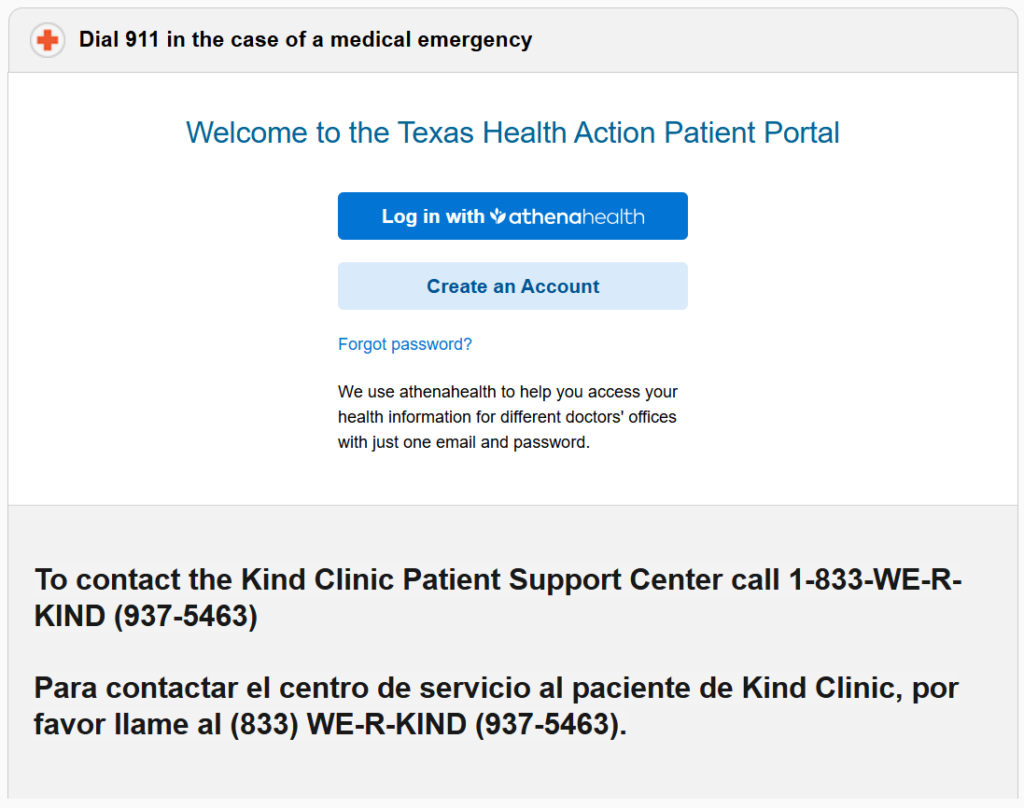The width and height of the screenshot is (1024, 808).
Task: Click the English Kind Clinic support message
Action: (x=498, y=597)
